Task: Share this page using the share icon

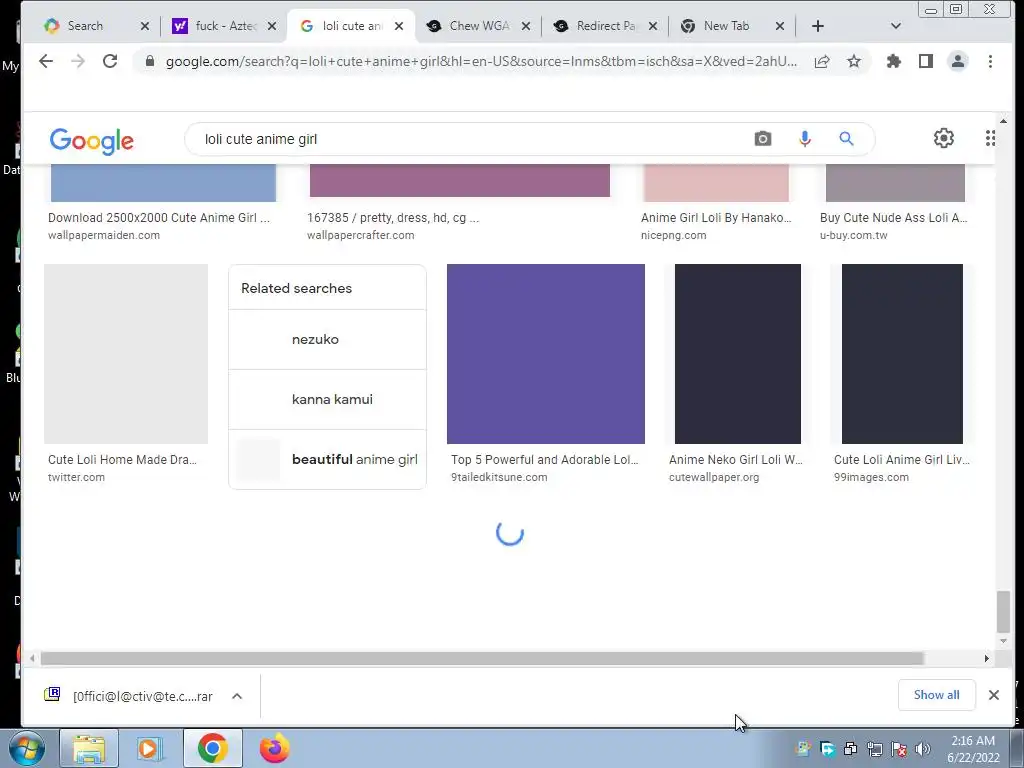Action: pyautogui.click(x=822, y=61)
